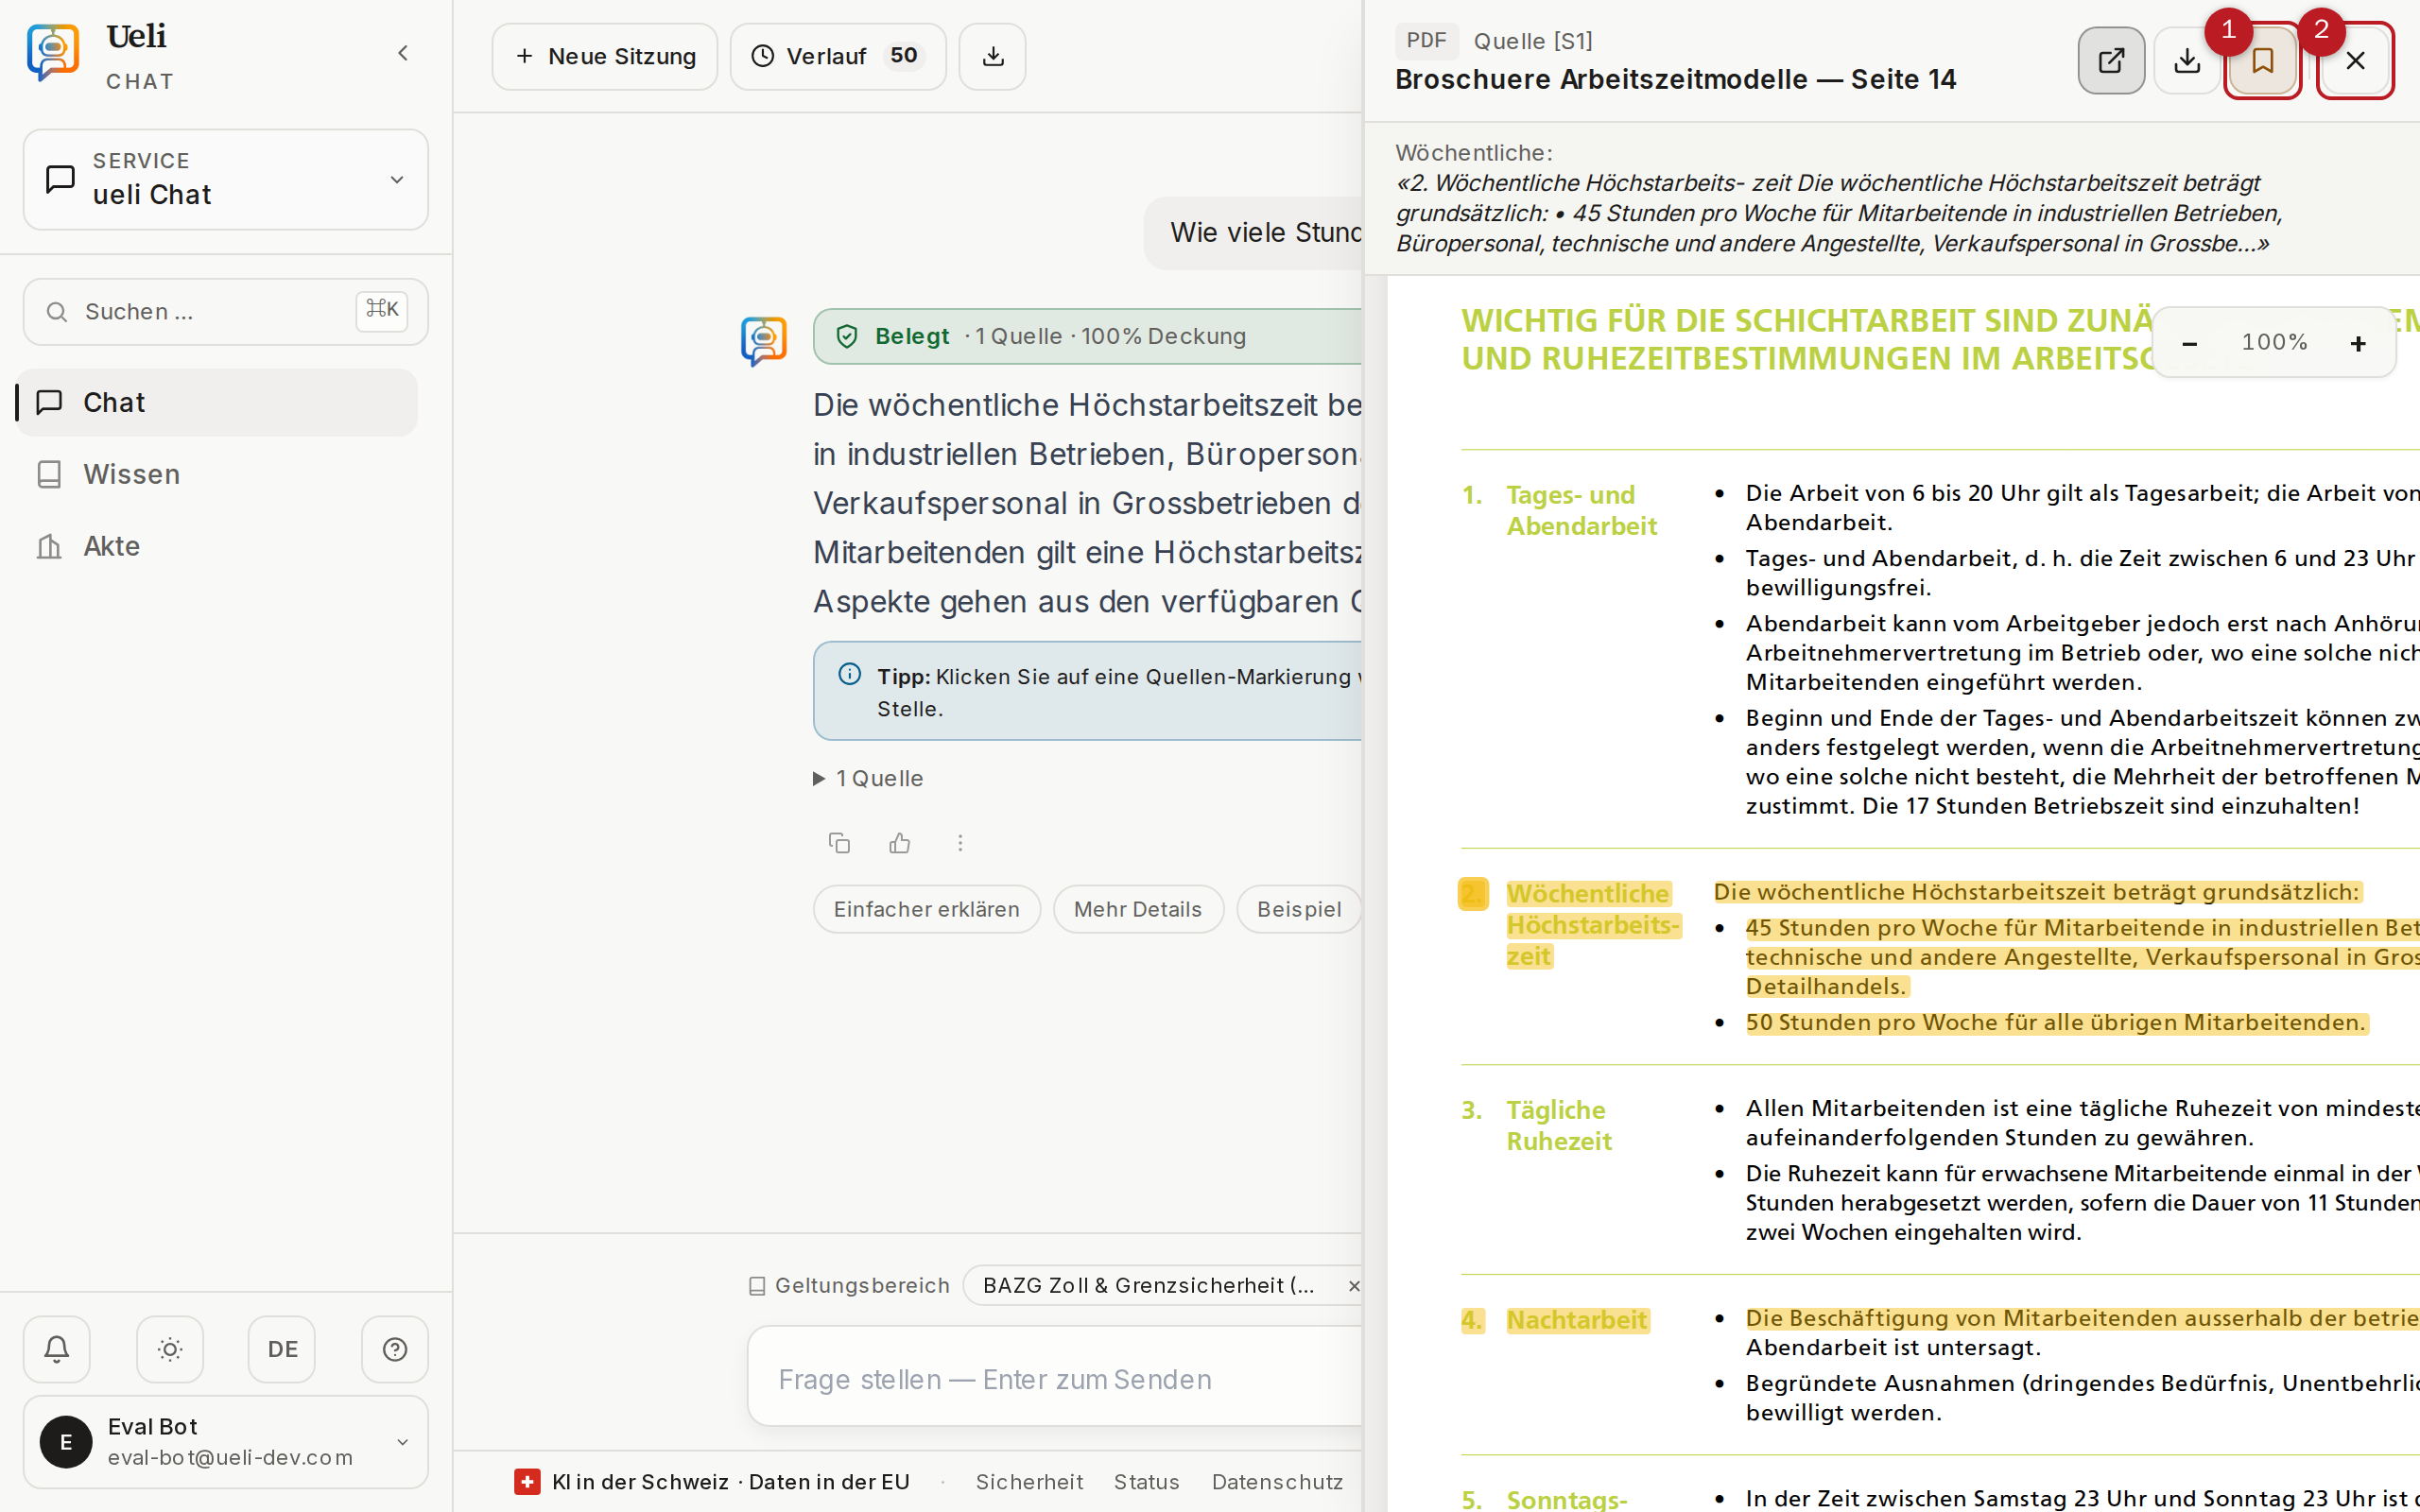The image size is (2420, 1512).
Task: Click the Beispiel suggestion chip
Action: pos(1299,909)
